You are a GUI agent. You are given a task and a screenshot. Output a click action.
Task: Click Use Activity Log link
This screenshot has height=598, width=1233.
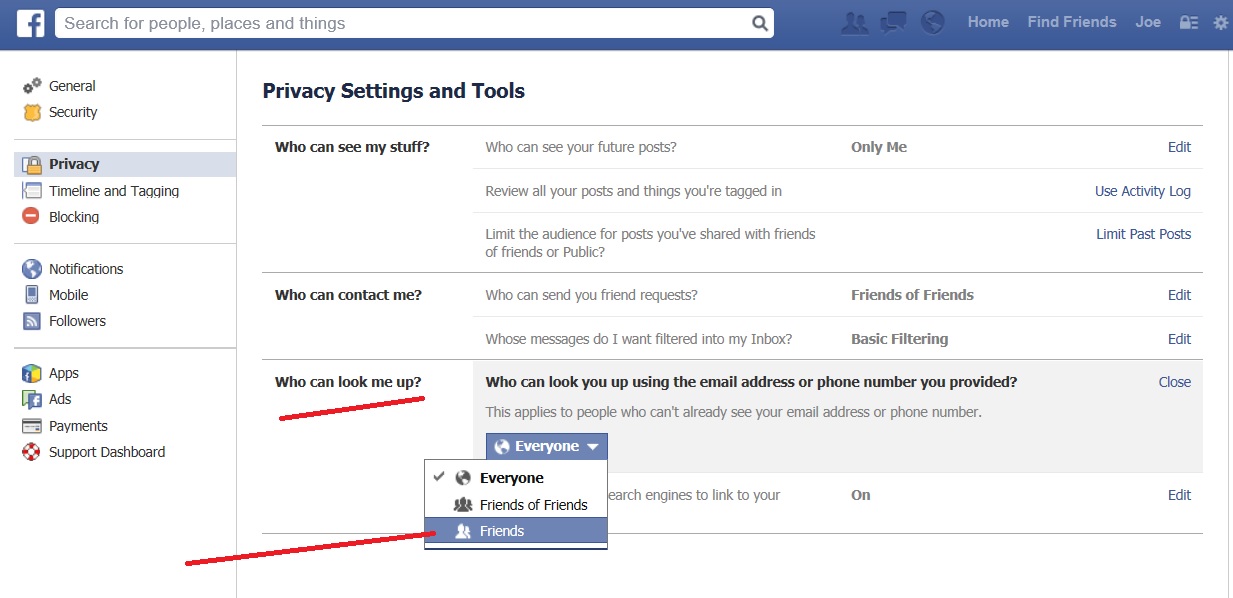[1143, 191]
